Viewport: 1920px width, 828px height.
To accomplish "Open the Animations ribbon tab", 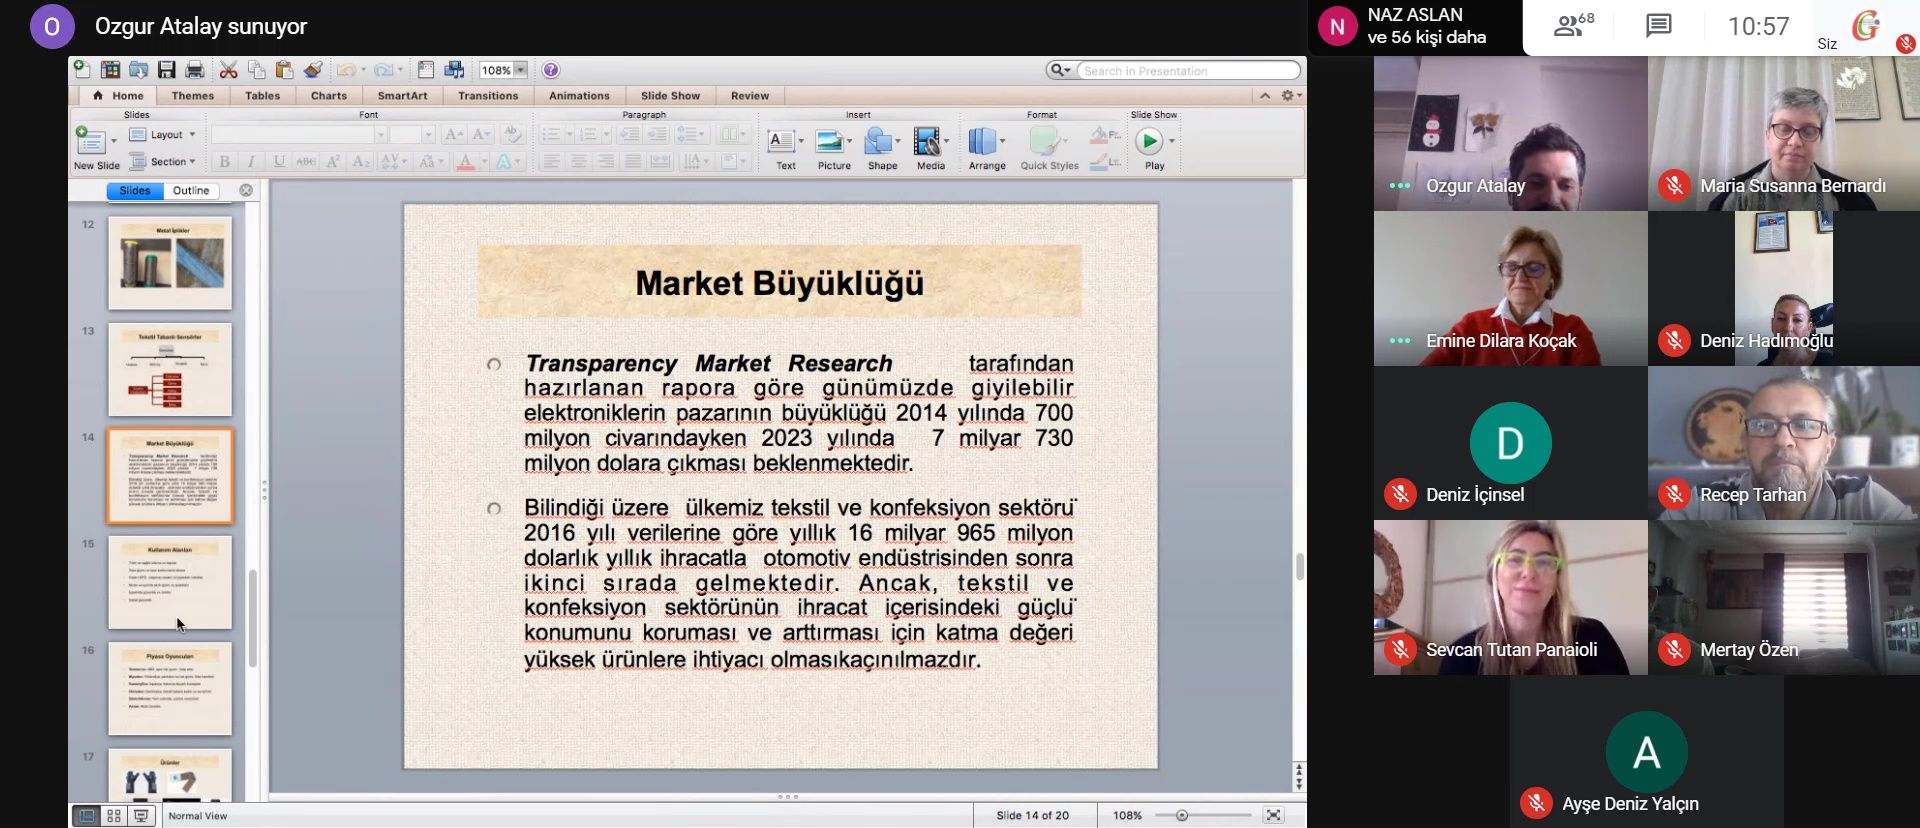I will tap(579, 96).
